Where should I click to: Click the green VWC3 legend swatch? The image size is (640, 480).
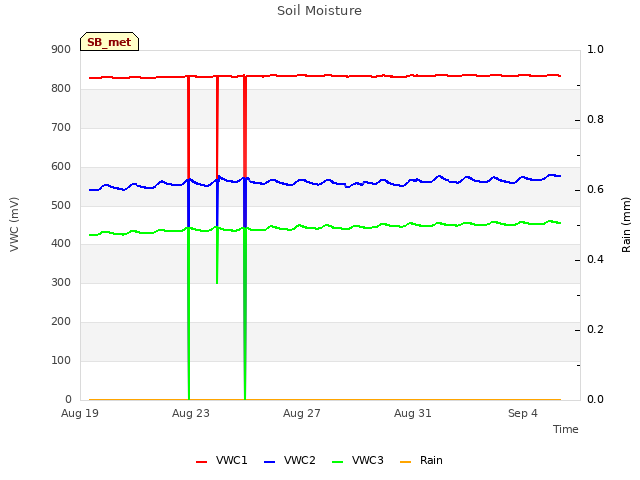[x=338, y=462]
